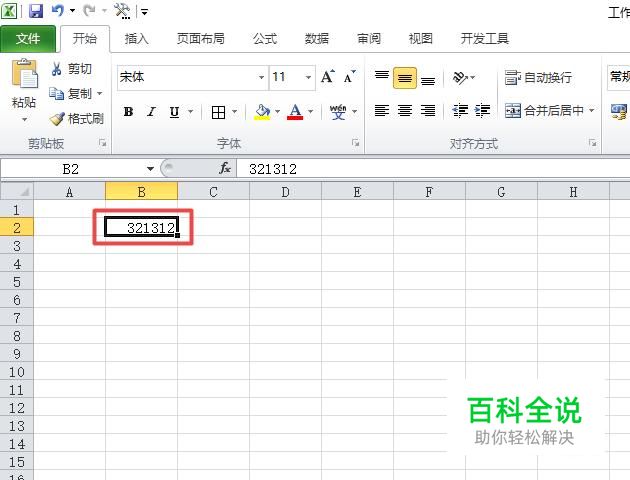Click the 粘贴 paste clipboard icon

coord(24,74)
